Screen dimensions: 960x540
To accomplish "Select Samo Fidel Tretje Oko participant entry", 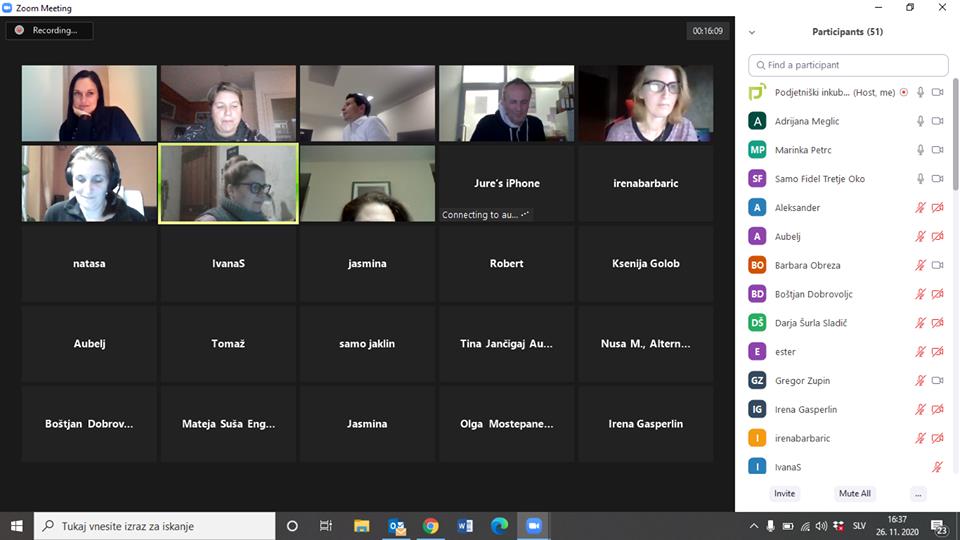I will (820, 179).
